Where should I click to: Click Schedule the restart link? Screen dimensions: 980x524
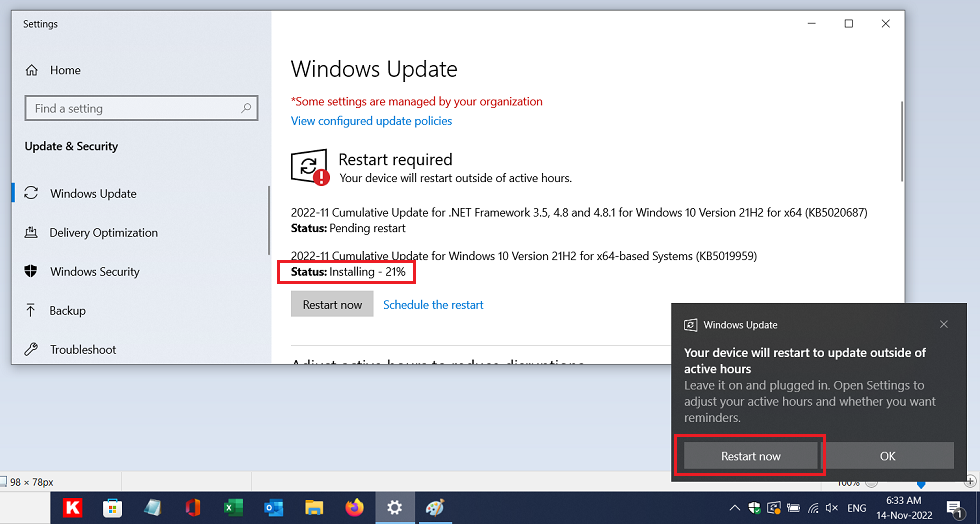click(433, 305)
